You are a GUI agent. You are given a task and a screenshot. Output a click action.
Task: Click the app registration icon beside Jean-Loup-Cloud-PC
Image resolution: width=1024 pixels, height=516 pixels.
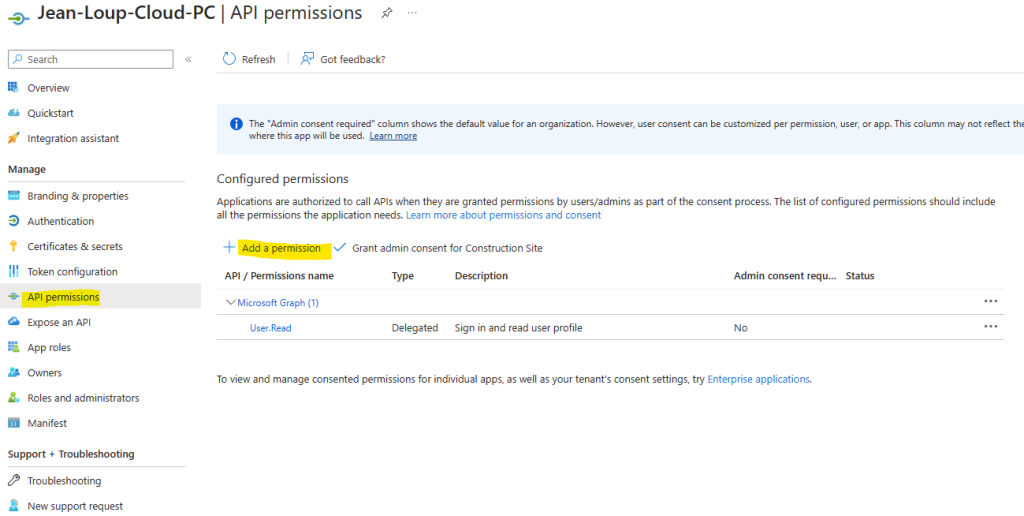coord(19,18)
